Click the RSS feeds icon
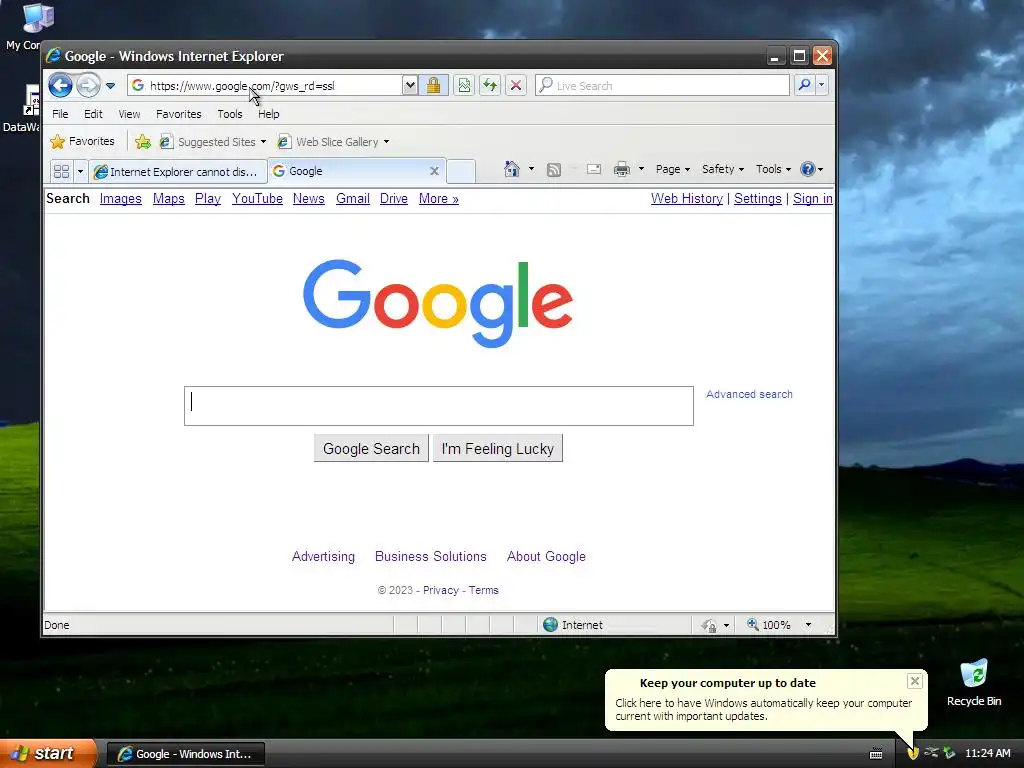The image size is (1024, 768). pyautogui.click(x=554, y=170)
